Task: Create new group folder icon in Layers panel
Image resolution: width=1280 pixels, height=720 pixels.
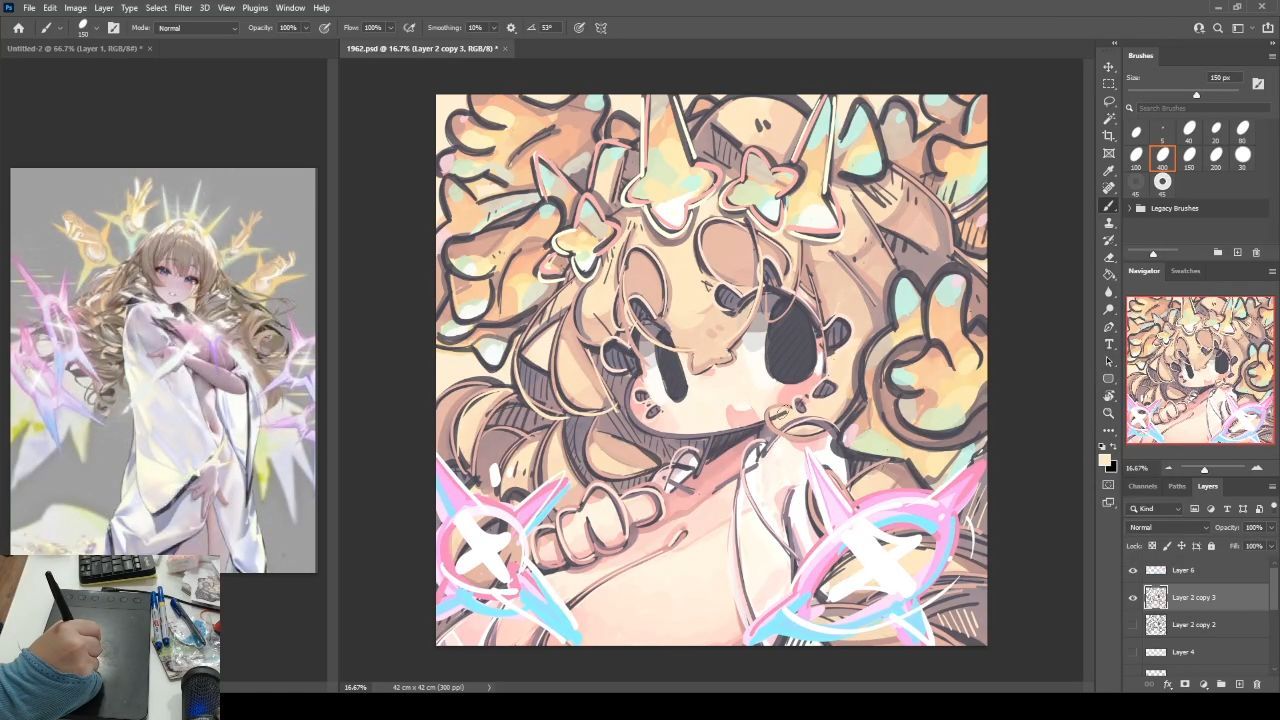Action: pyautogui.click(x=1221, y=684)
